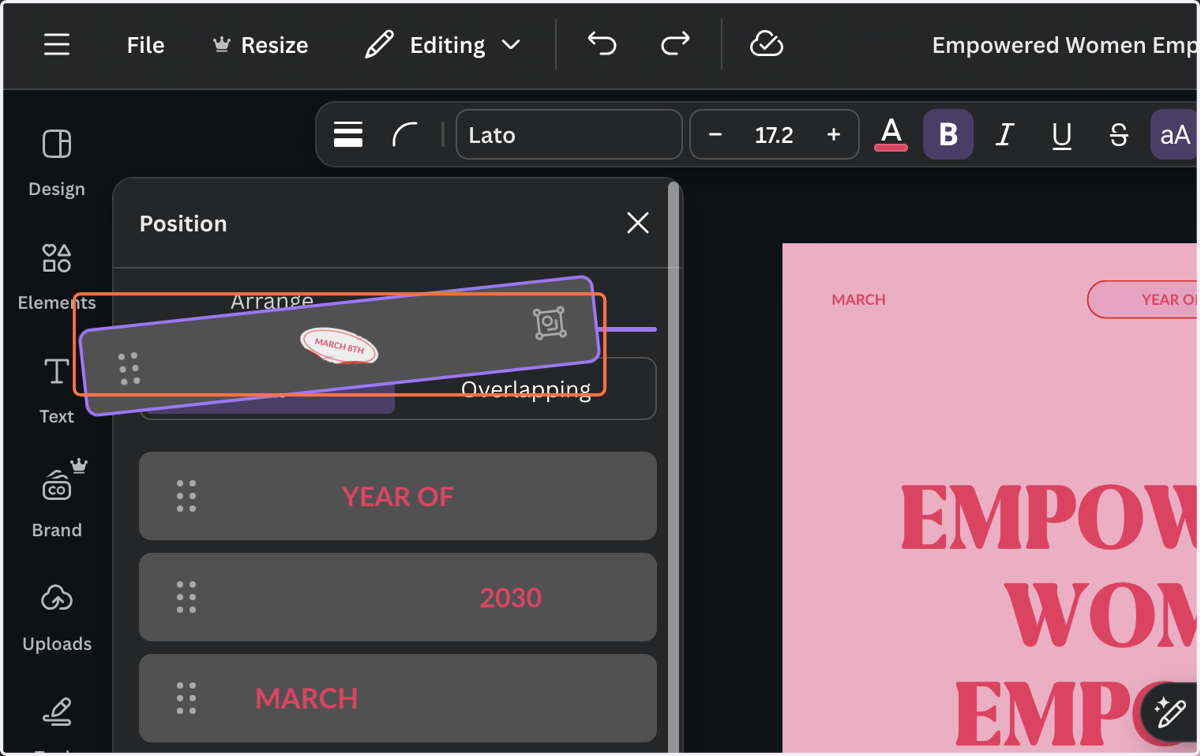Toggle underline formatting
This screenshot has width=1200, height=756.
(1062, 135)
